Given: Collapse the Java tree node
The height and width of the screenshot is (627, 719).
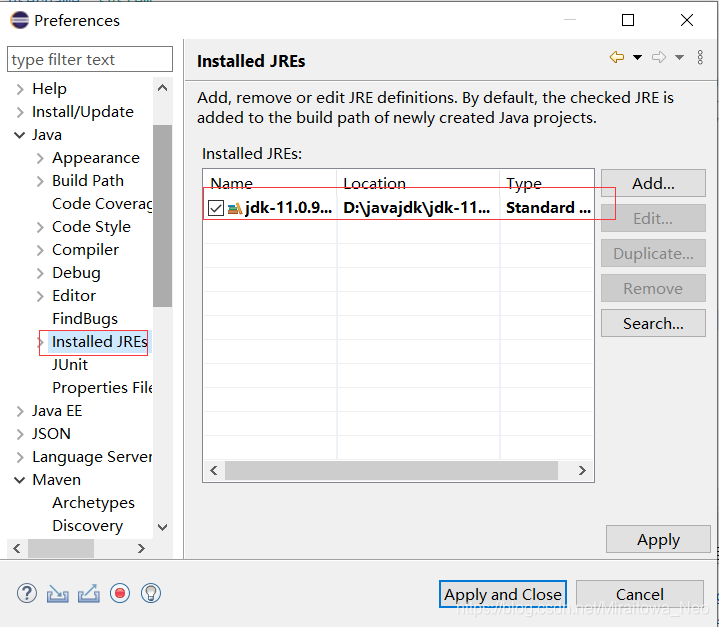Looking at the screenshot, I should [x=19, y=135].
